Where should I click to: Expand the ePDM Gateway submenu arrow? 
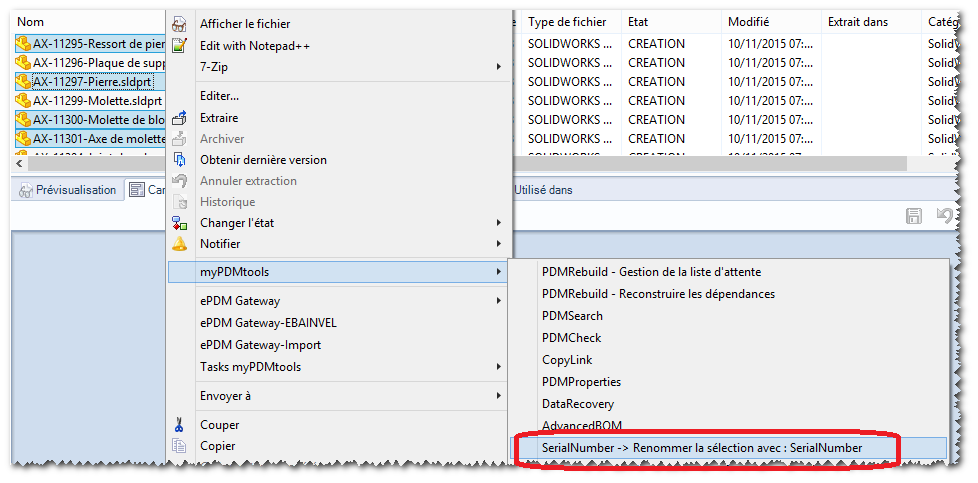coord(499,301)
